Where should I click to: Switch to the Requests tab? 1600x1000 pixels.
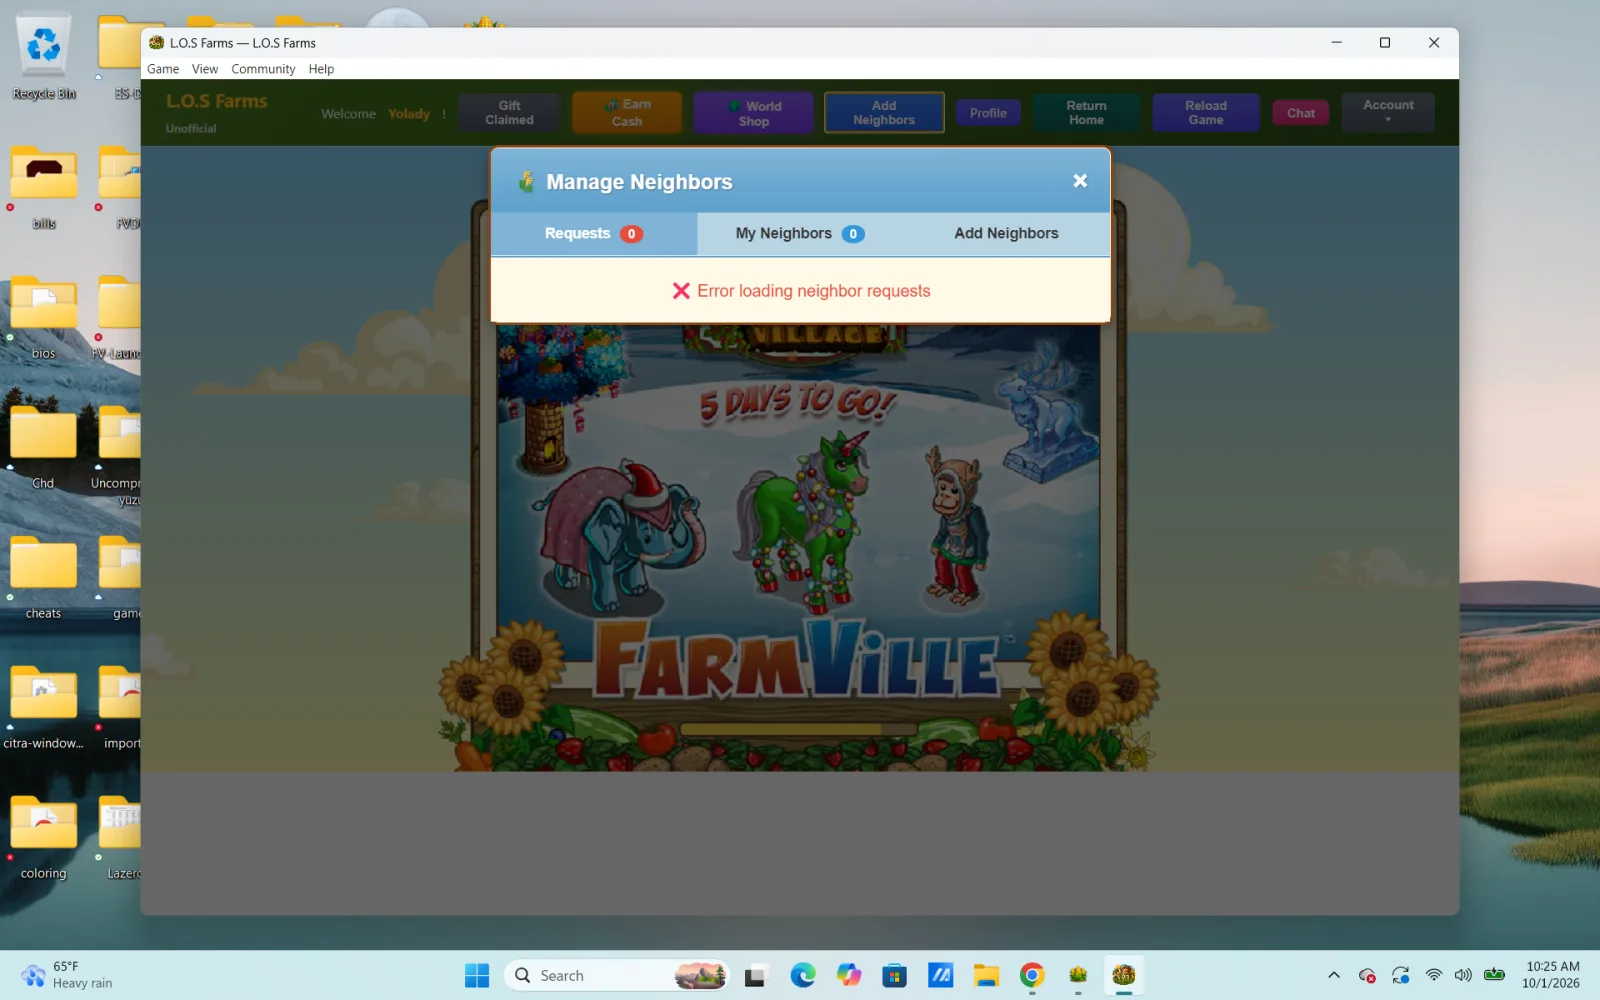594,234
